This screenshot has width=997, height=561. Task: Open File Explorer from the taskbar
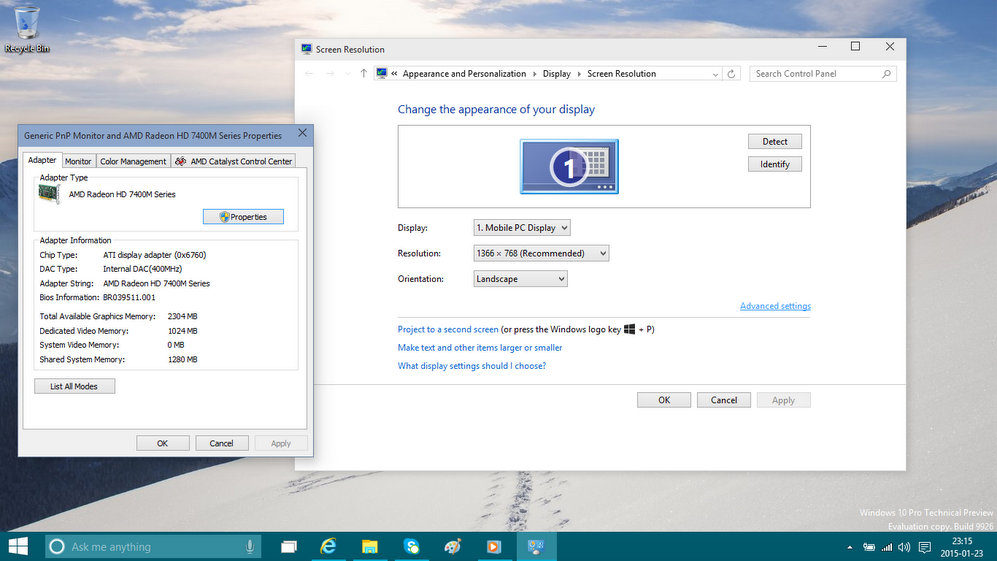coord(369,547)
